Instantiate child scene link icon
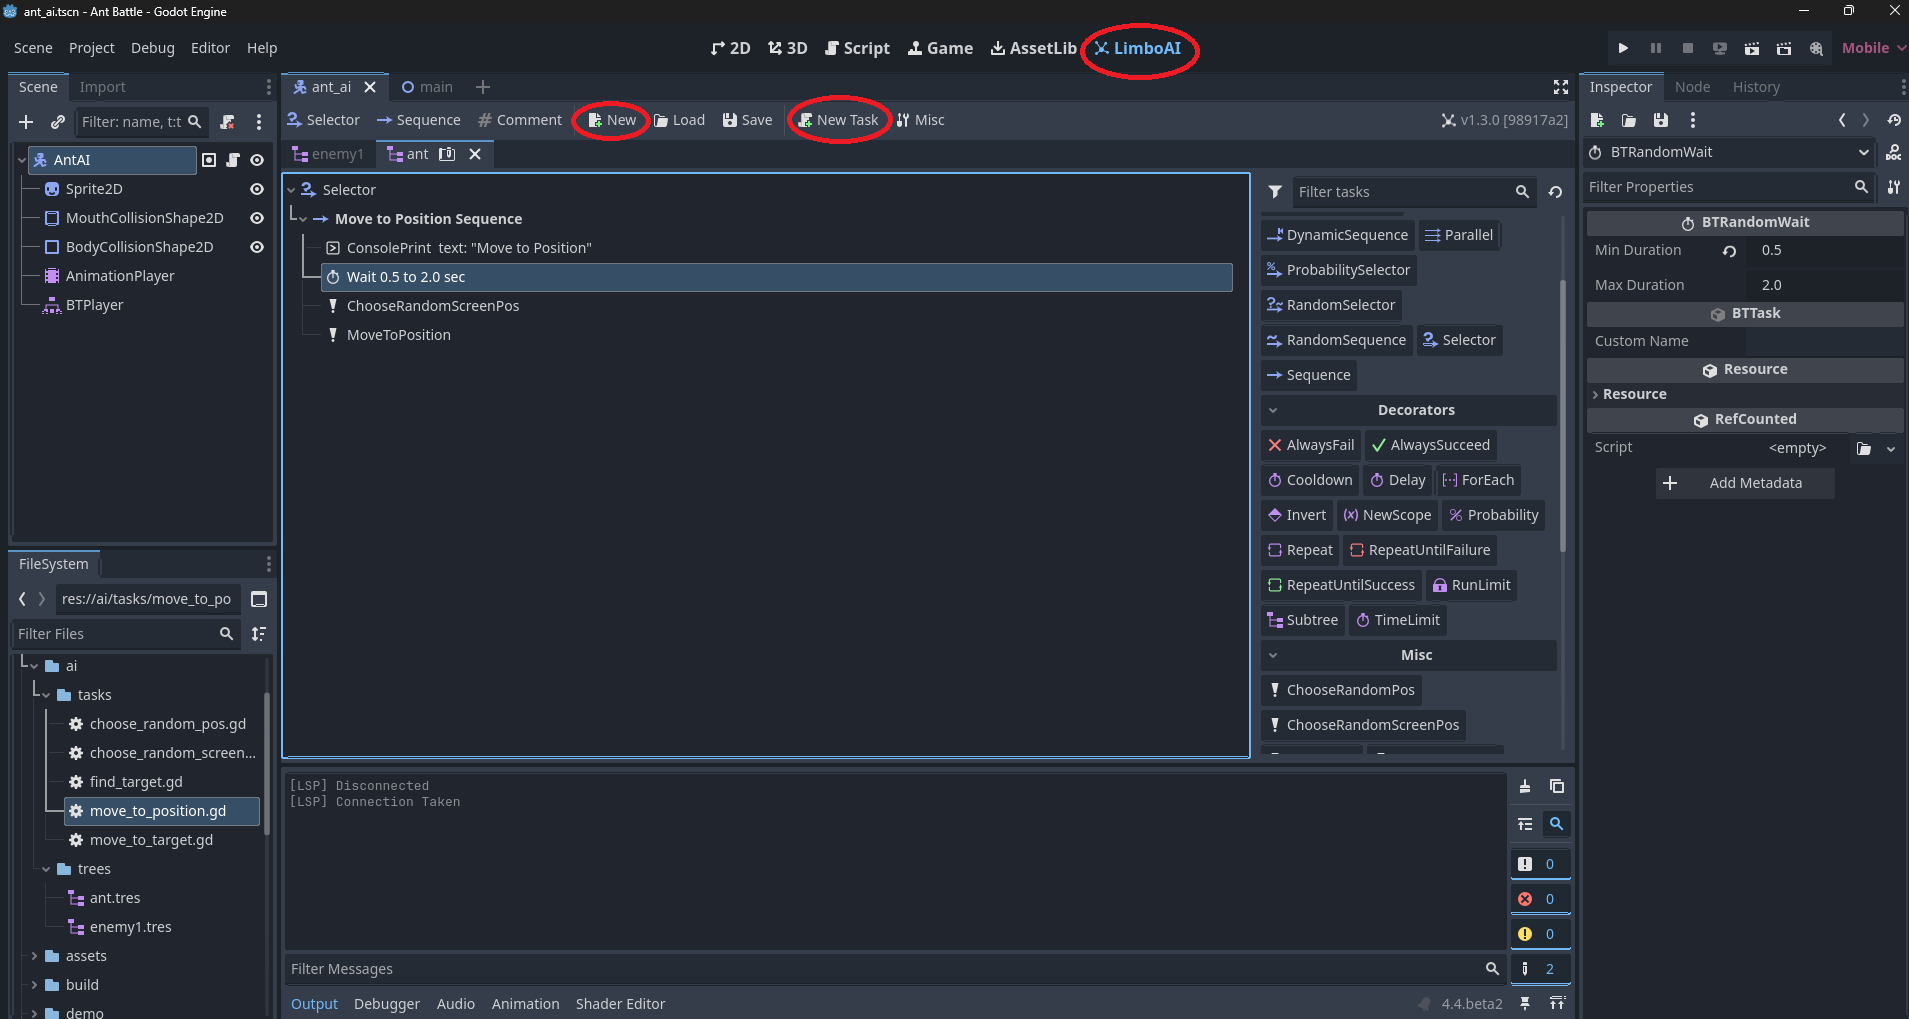1909x1019 pixels. [x=58, y=122]
